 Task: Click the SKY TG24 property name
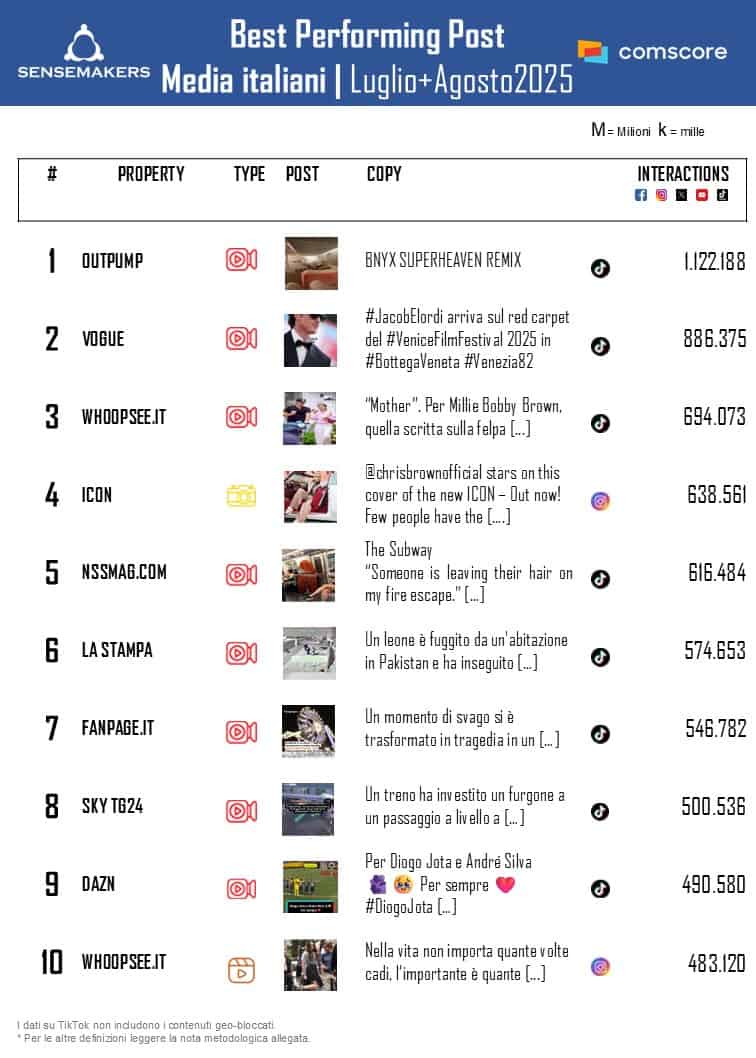[x=112, y=806]
